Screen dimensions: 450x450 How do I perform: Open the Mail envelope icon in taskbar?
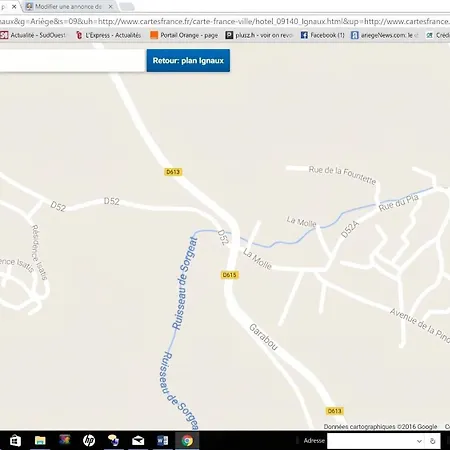[x=138, y=441]
